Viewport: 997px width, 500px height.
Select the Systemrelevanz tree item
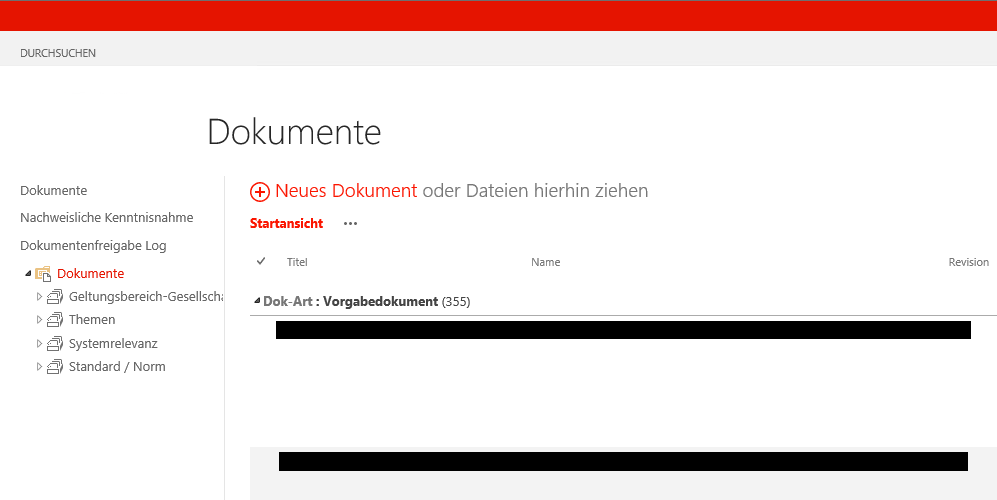(113, 344)
